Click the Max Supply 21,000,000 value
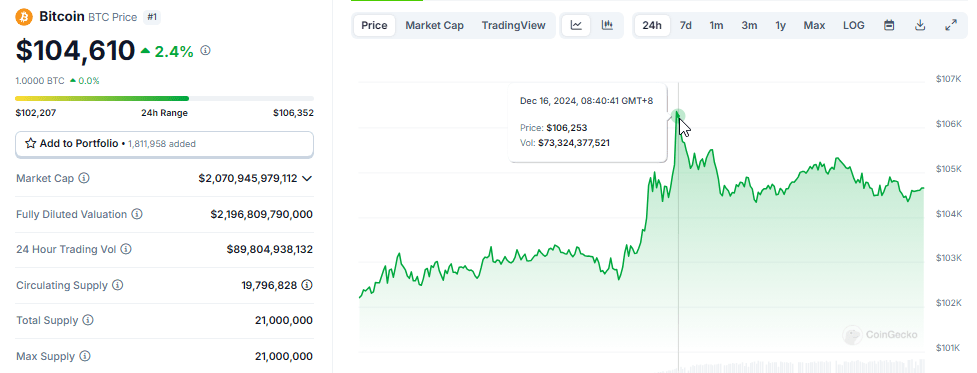 [x=284, y=356]
